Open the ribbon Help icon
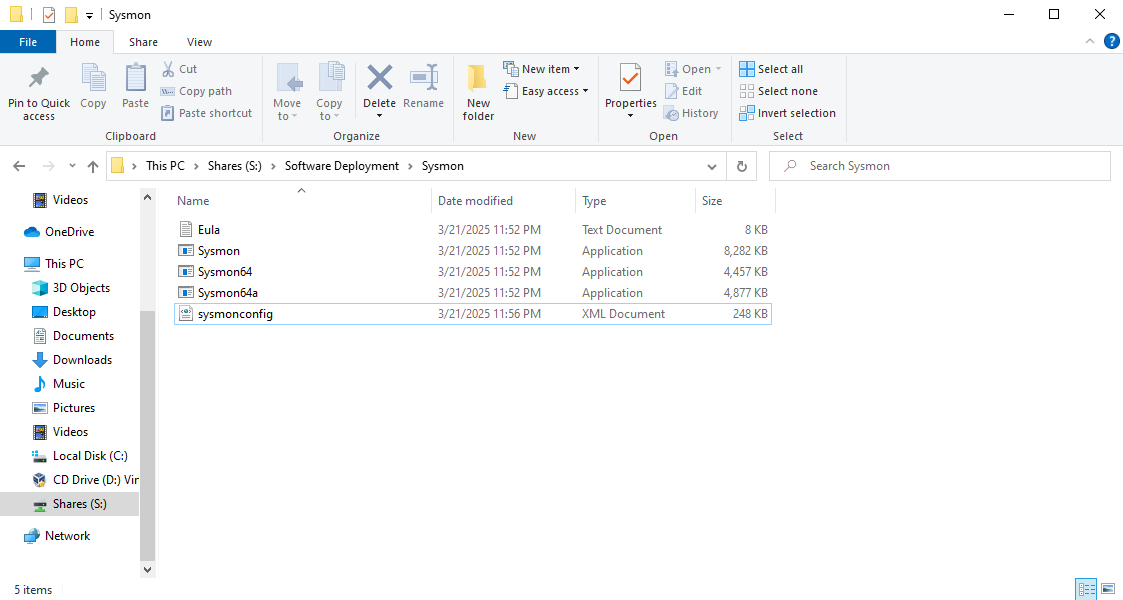1123x600 pixels. 1111,41
